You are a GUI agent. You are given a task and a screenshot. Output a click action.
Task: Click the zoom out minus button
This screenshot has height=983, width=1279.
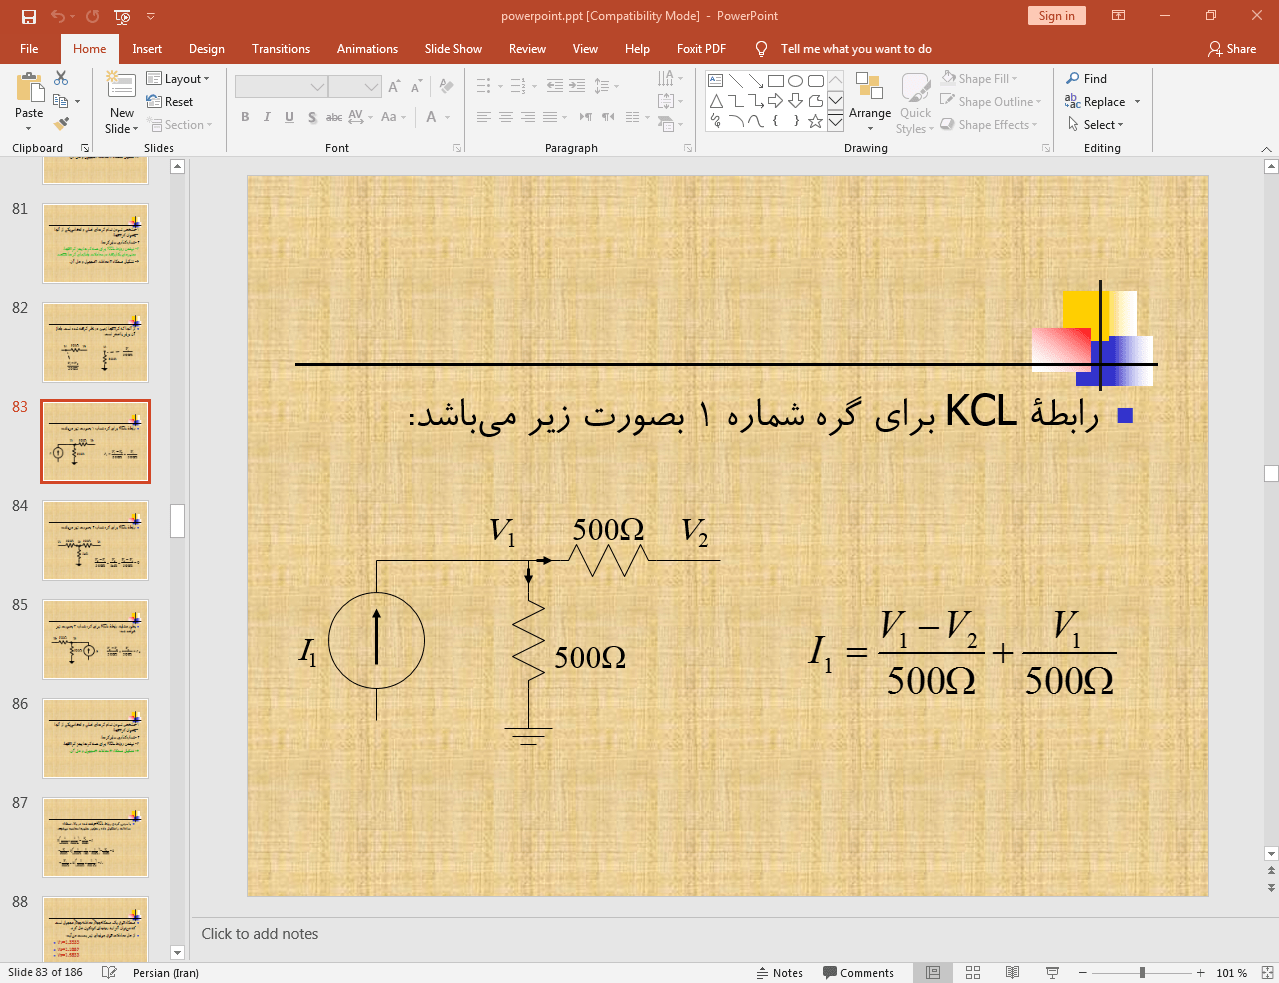click(1082, 973)
